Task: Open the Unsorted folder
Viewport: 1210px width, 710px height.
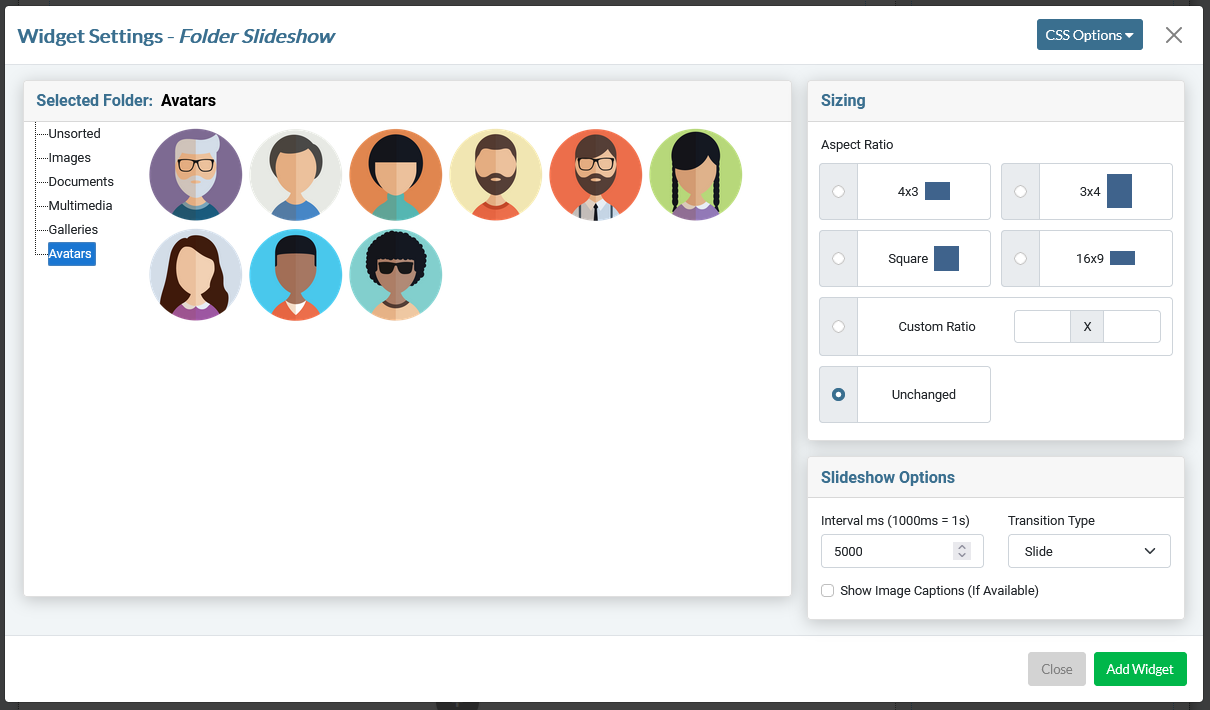Action: tap(74, 134)
